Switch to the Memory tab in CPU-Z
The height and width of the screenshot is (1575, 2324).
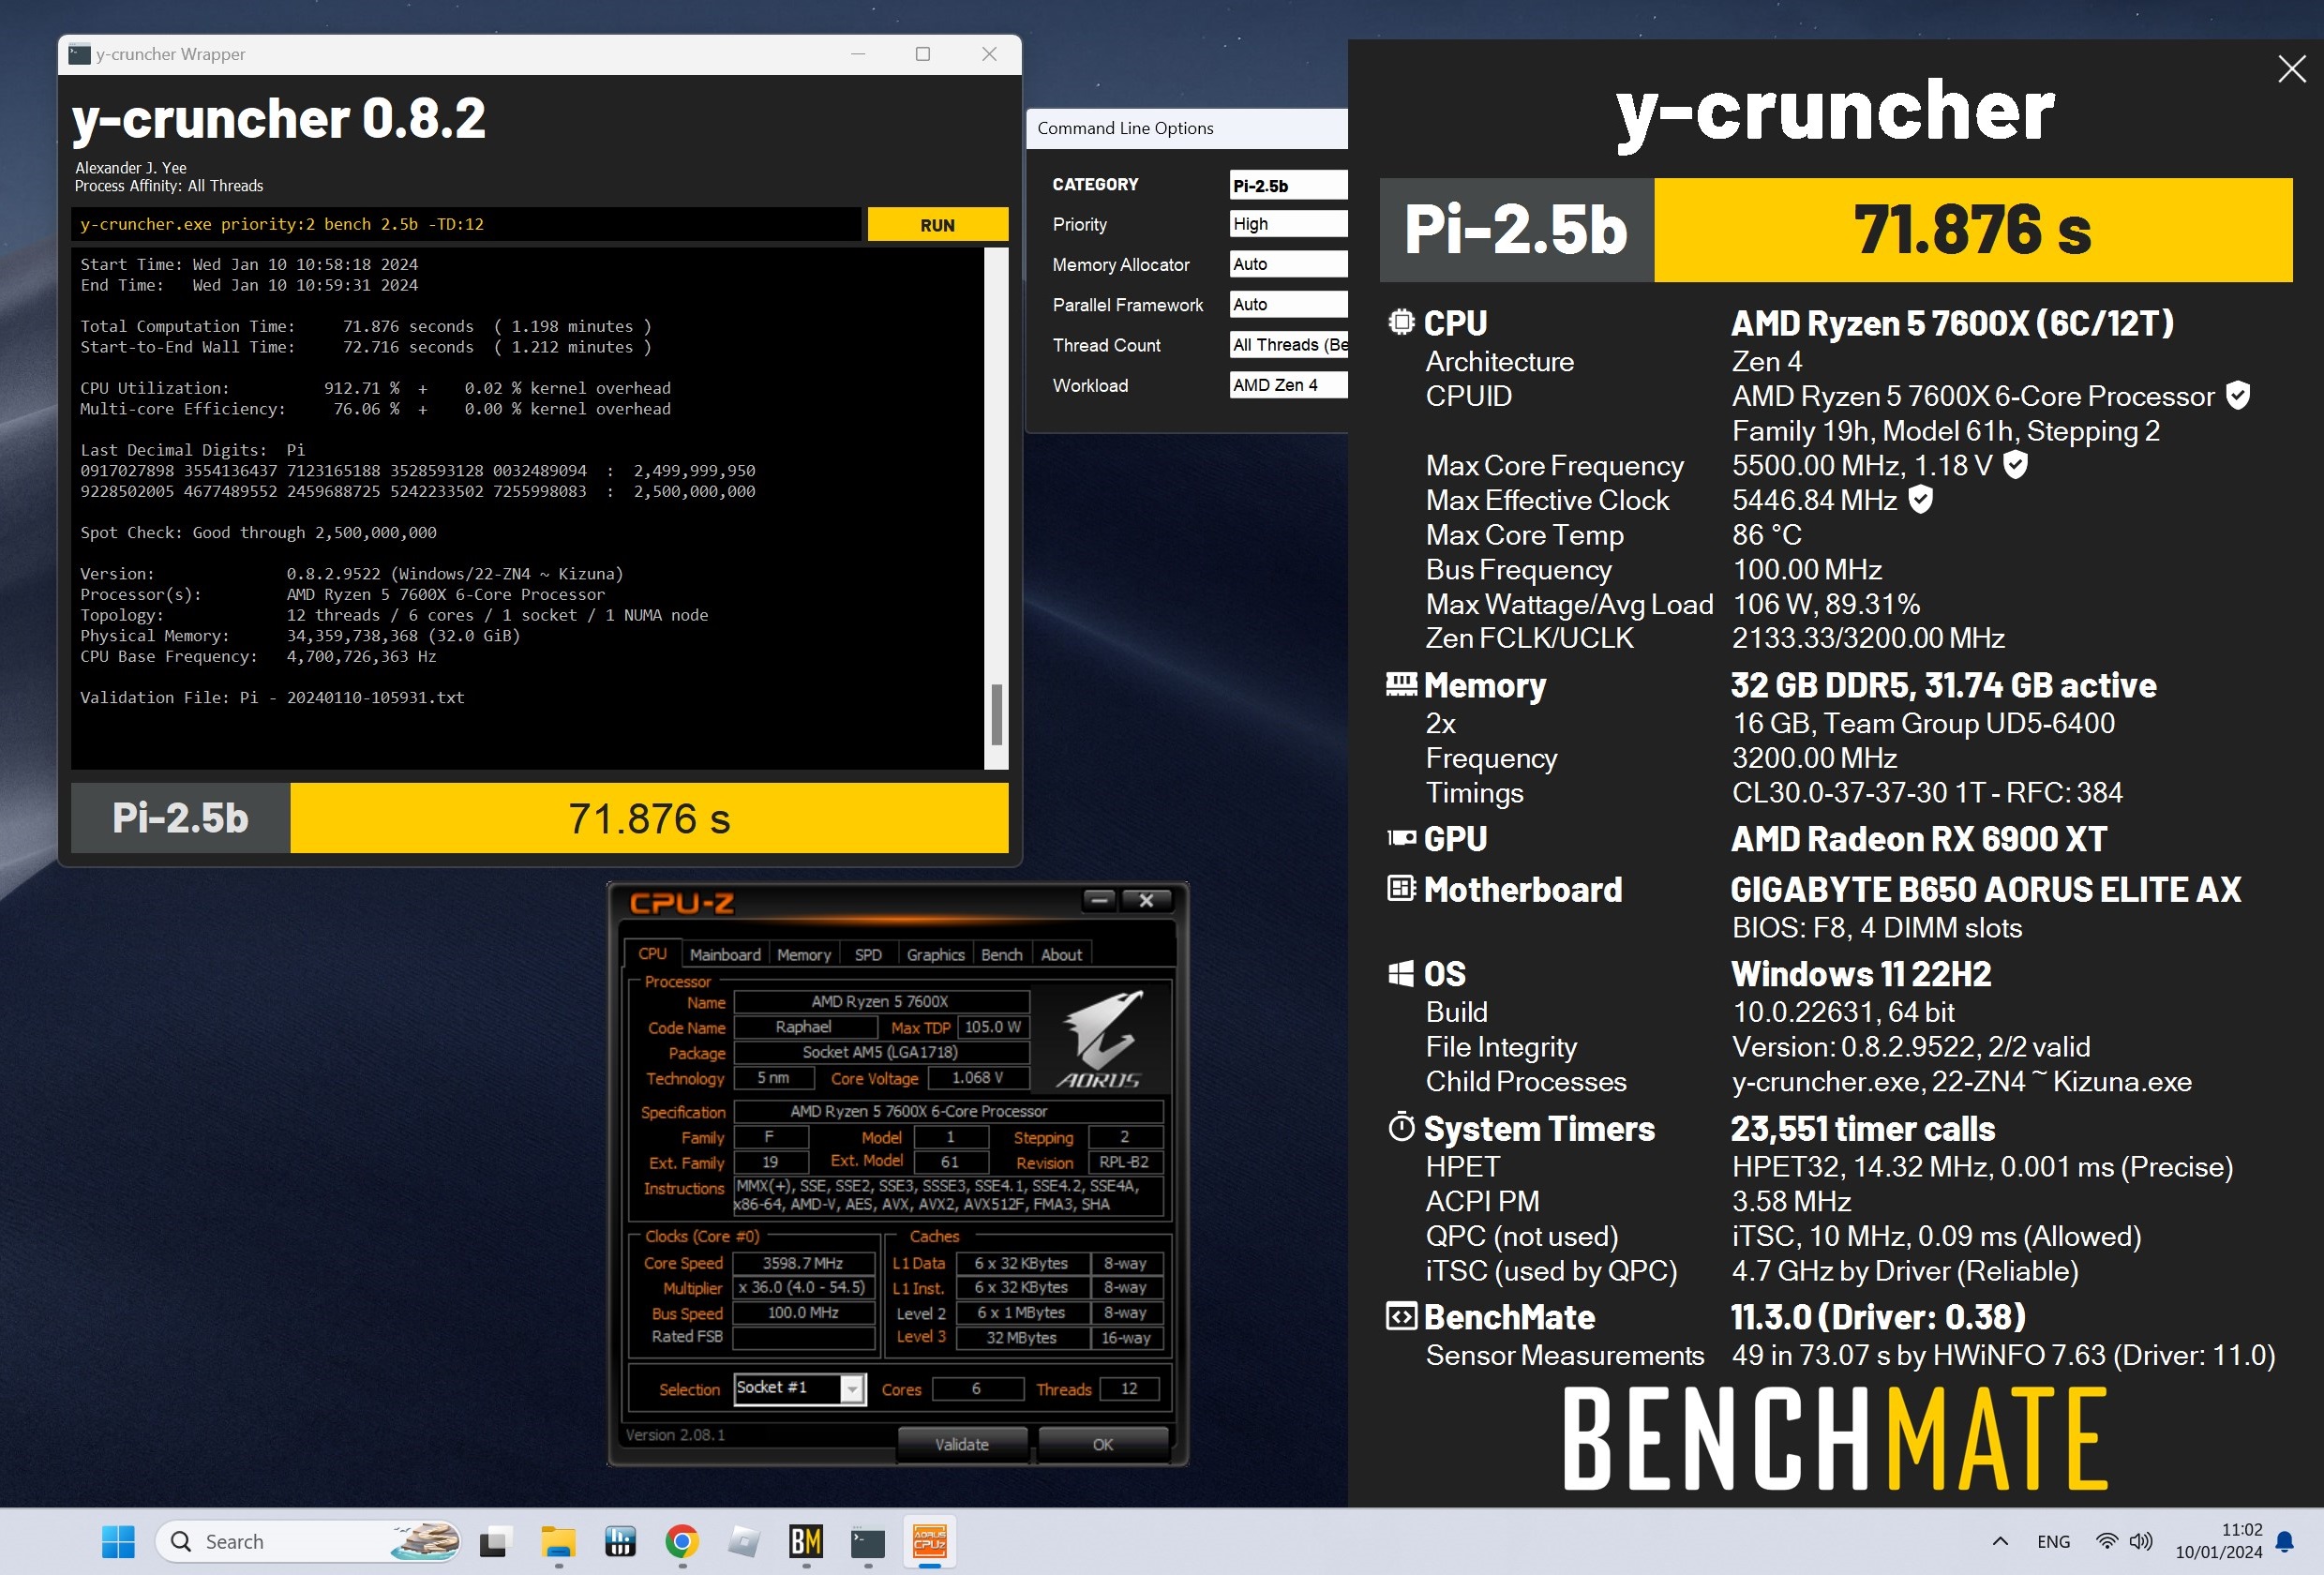point(804,955)
